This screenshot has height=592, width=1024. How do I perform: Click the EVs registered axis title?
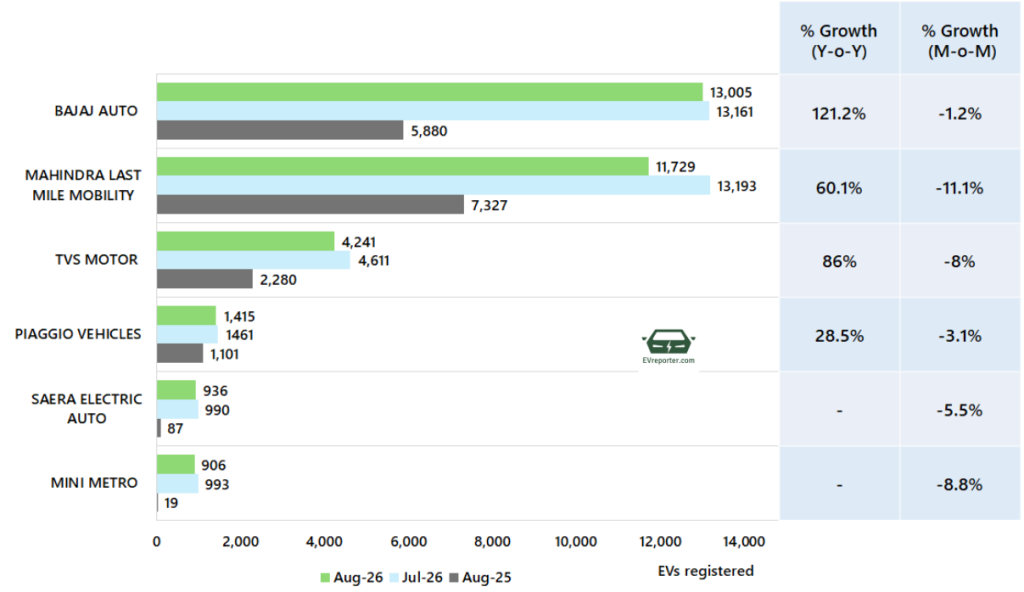[x=705, y=571]
